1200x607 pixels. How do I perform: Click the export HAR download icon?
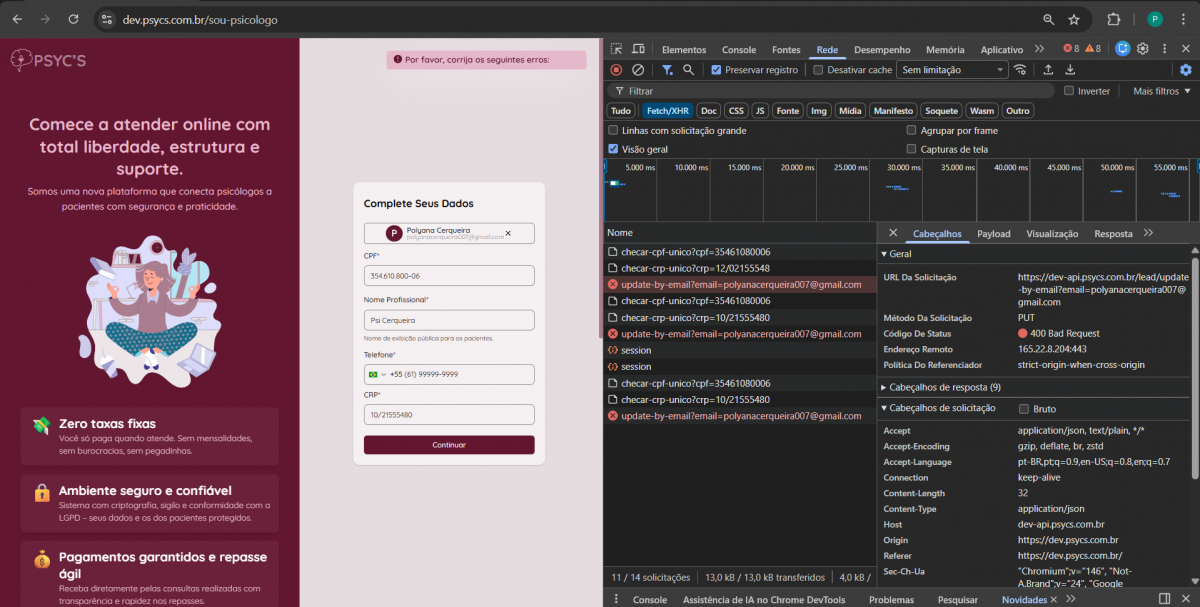click(1070, 70)
